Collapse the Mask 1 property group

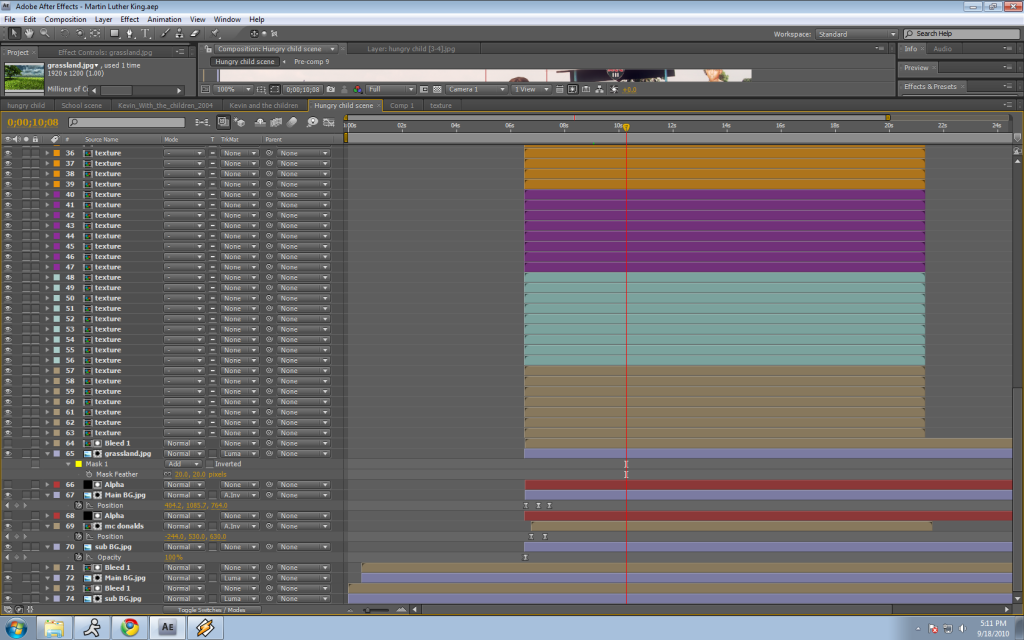68,464
